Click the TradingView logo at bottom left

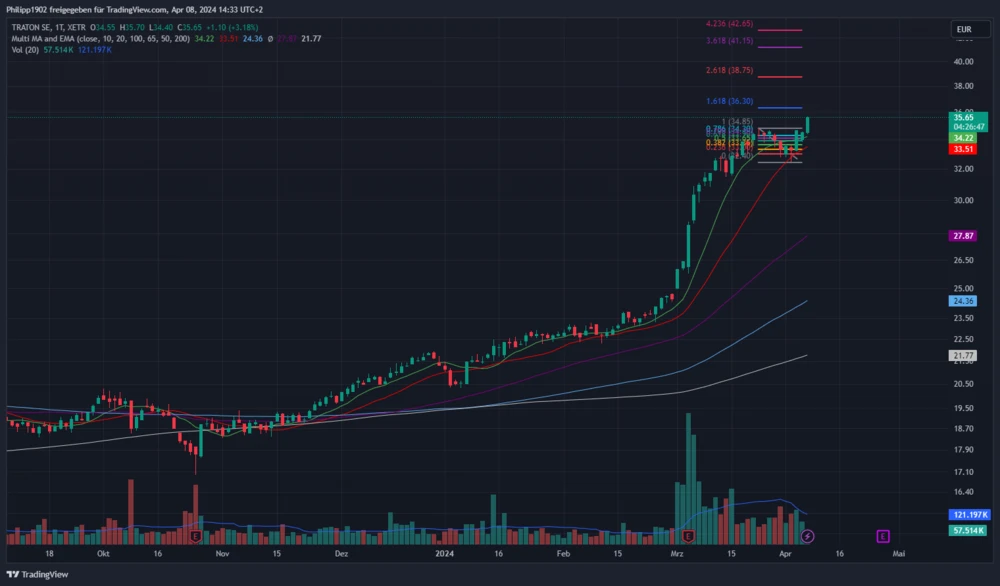point(38,574)
